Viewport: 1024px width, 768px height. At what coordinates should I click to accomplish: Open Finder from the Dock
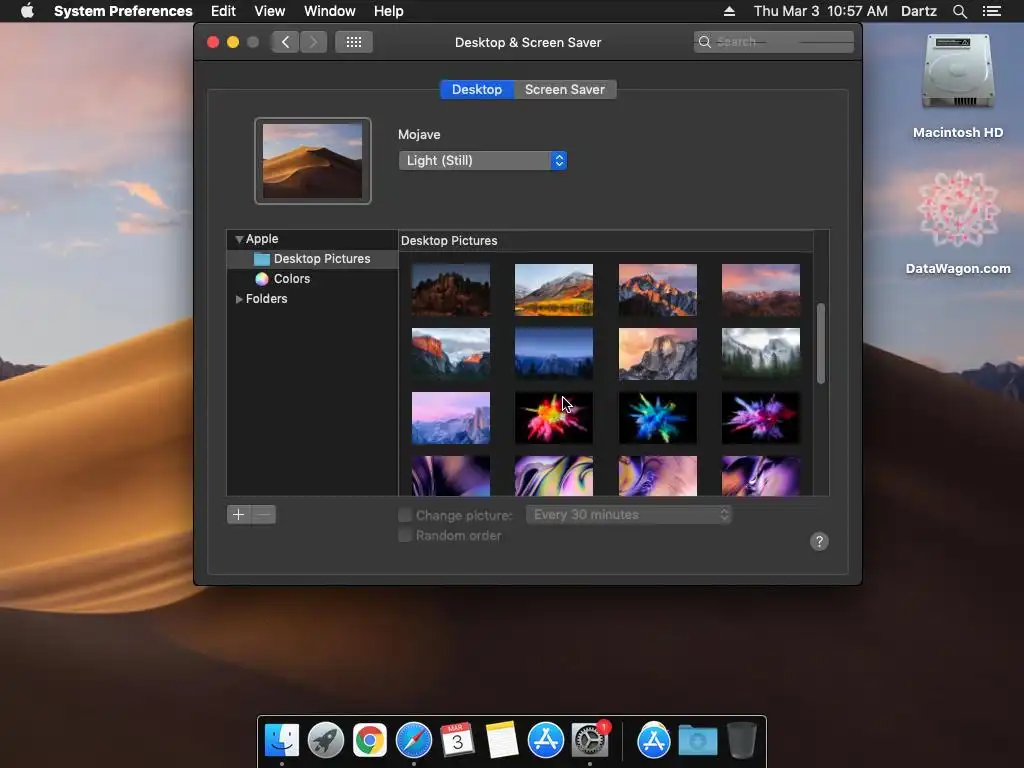282,740
